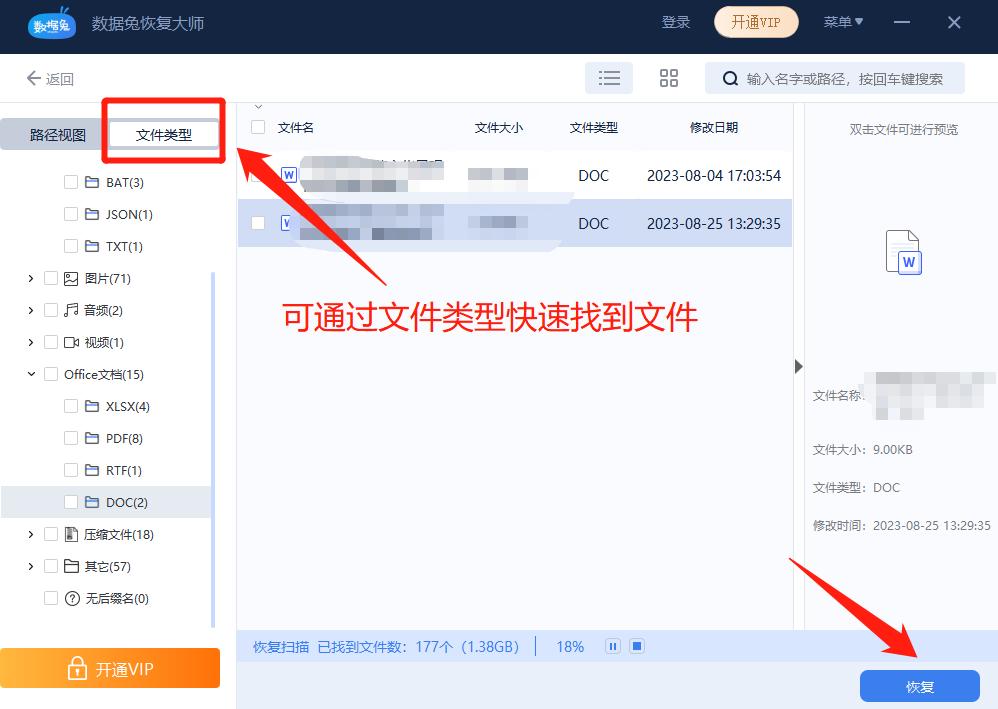Switch to grid view layout

668,77
